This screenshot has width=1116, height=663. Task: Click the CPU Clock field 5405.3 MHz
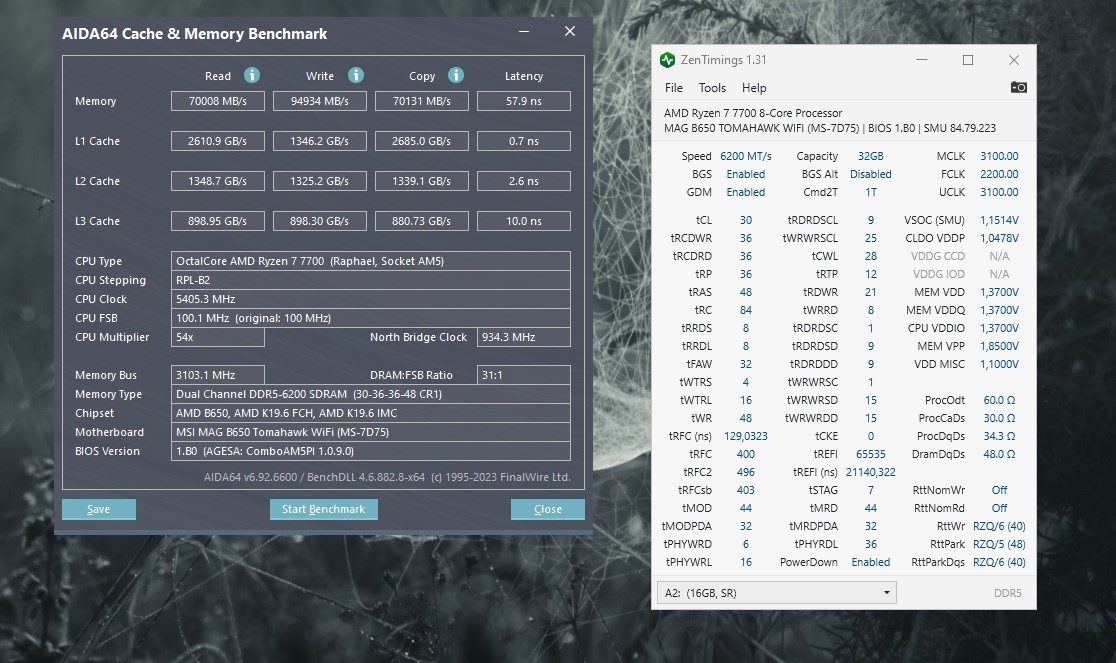[371, 299]
